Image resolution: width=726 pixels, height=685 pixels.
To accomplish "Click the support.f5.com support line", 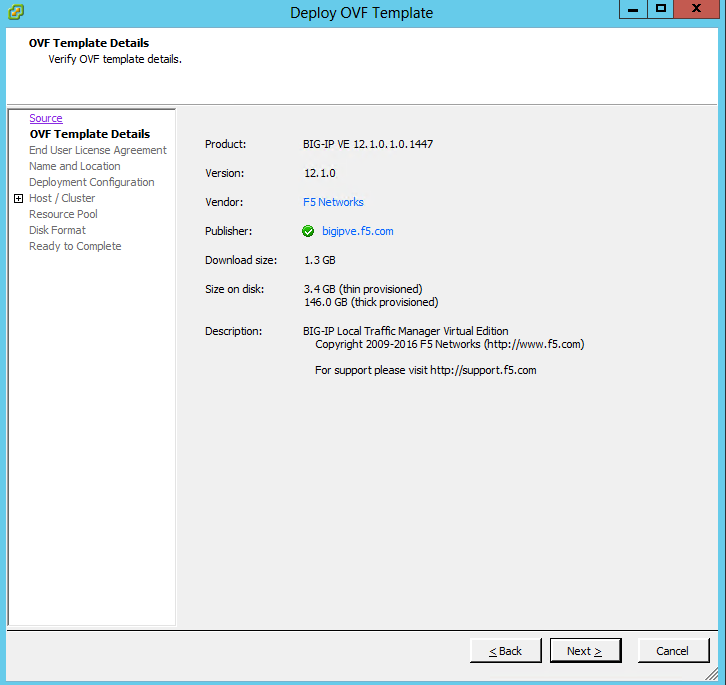I will point(426,370).
